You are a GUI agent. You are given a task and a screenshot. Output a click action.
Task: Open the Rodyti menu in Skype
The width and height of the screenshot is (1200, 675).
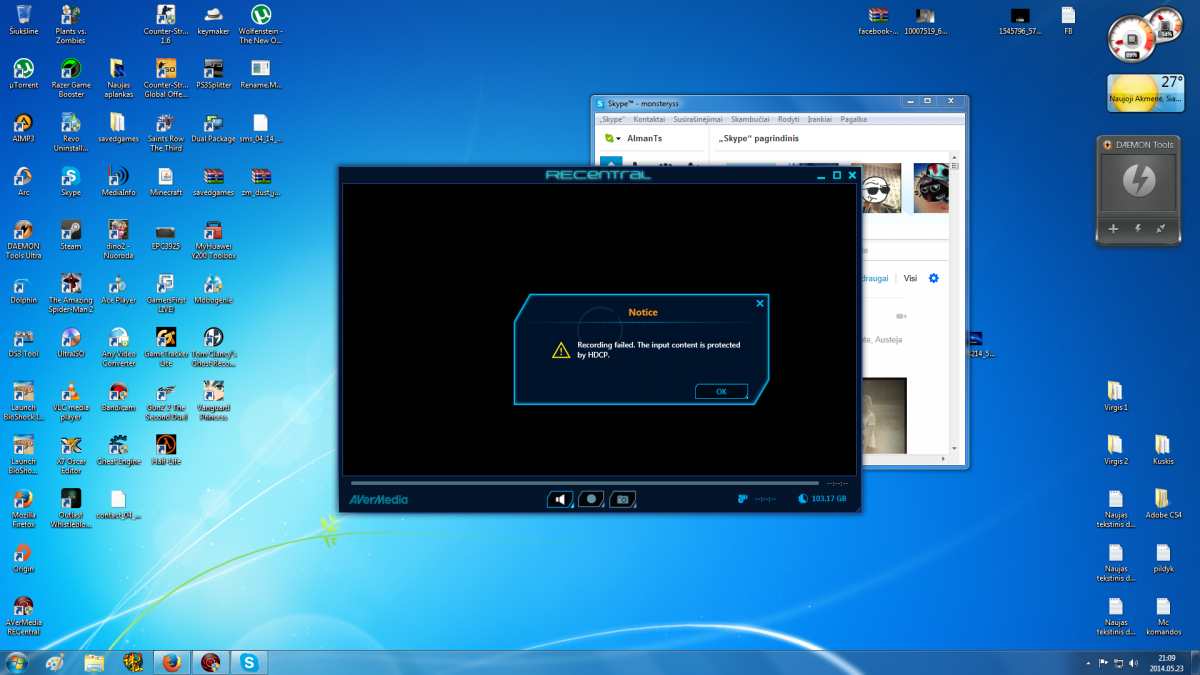click(x=789, y=119)
